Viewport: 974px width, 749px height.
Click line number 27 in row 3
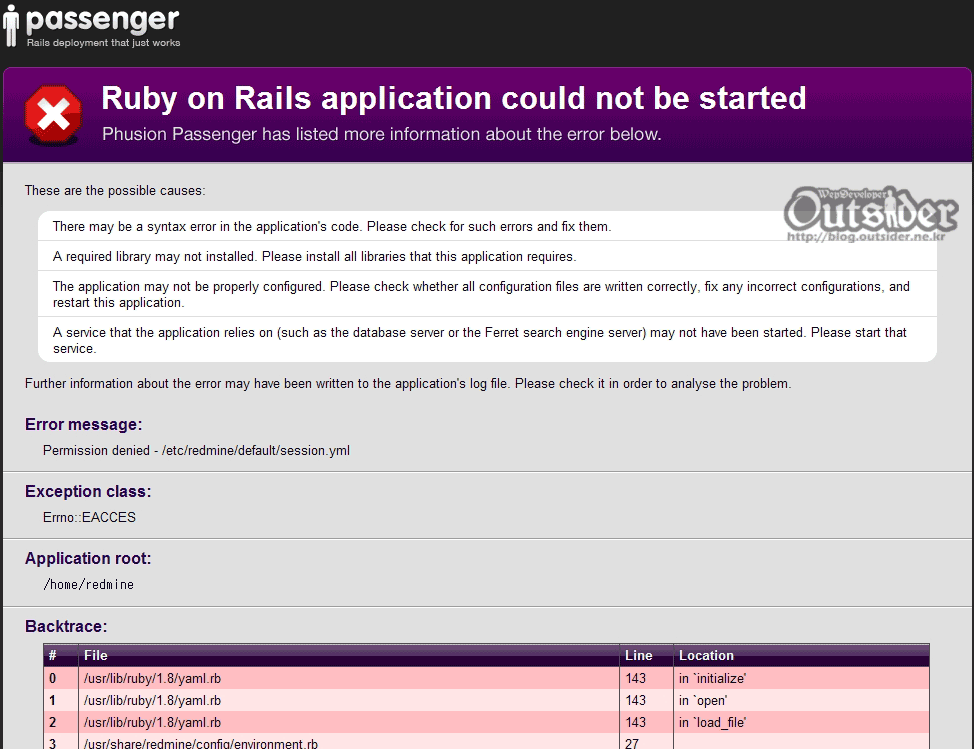[632, 743]
